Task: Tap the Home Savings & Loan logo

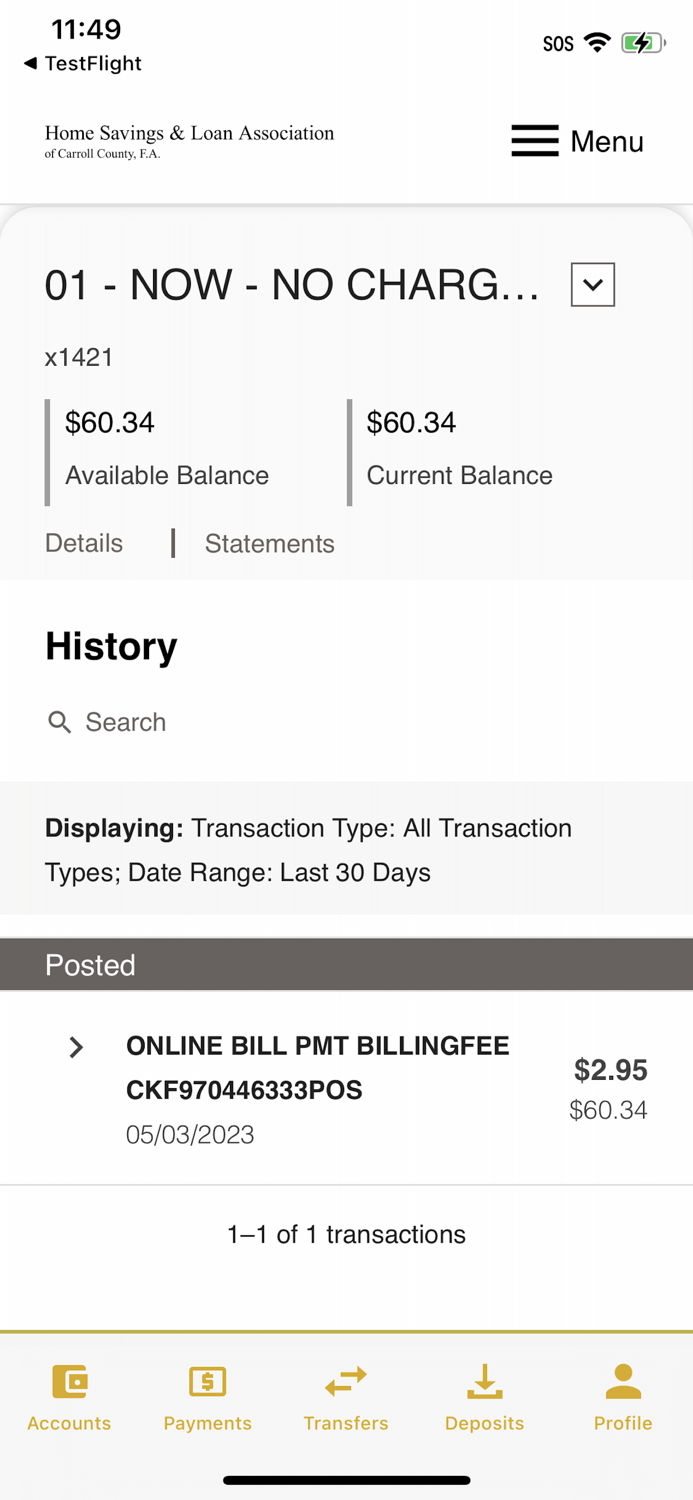Action: tap(189, 141)
